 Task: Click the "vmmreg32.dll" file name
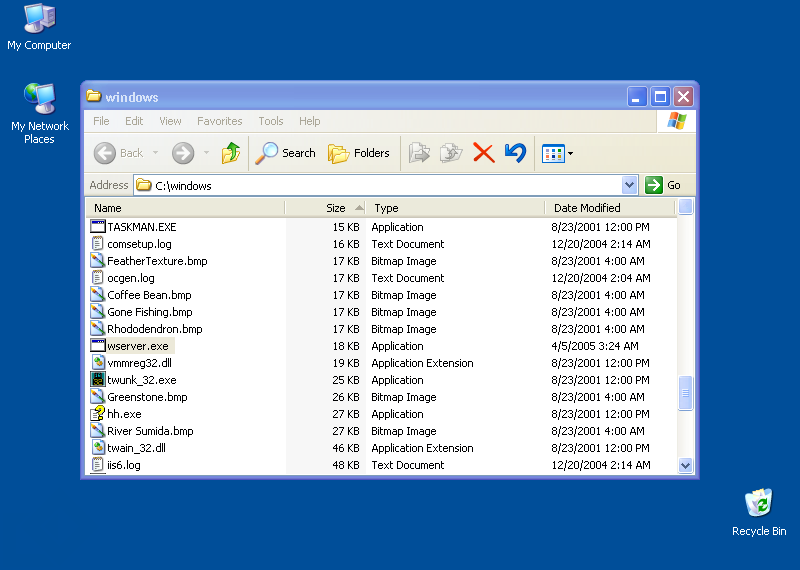(139, 363)
